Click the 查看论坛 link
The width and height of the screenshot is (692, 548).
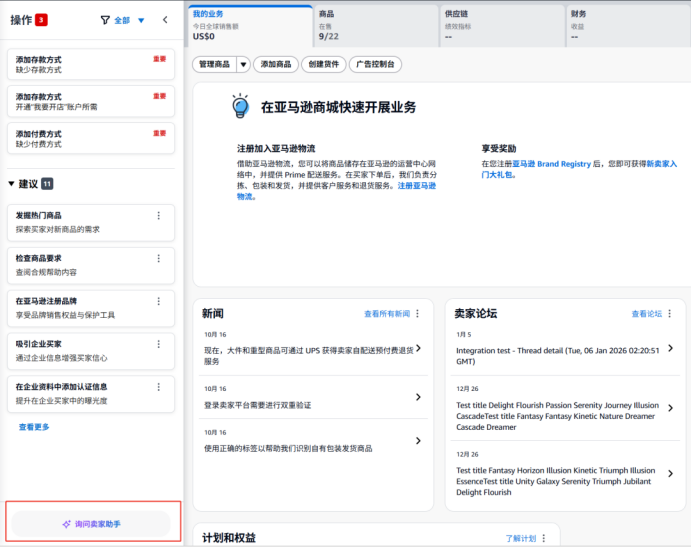click(x=647, y=314)
